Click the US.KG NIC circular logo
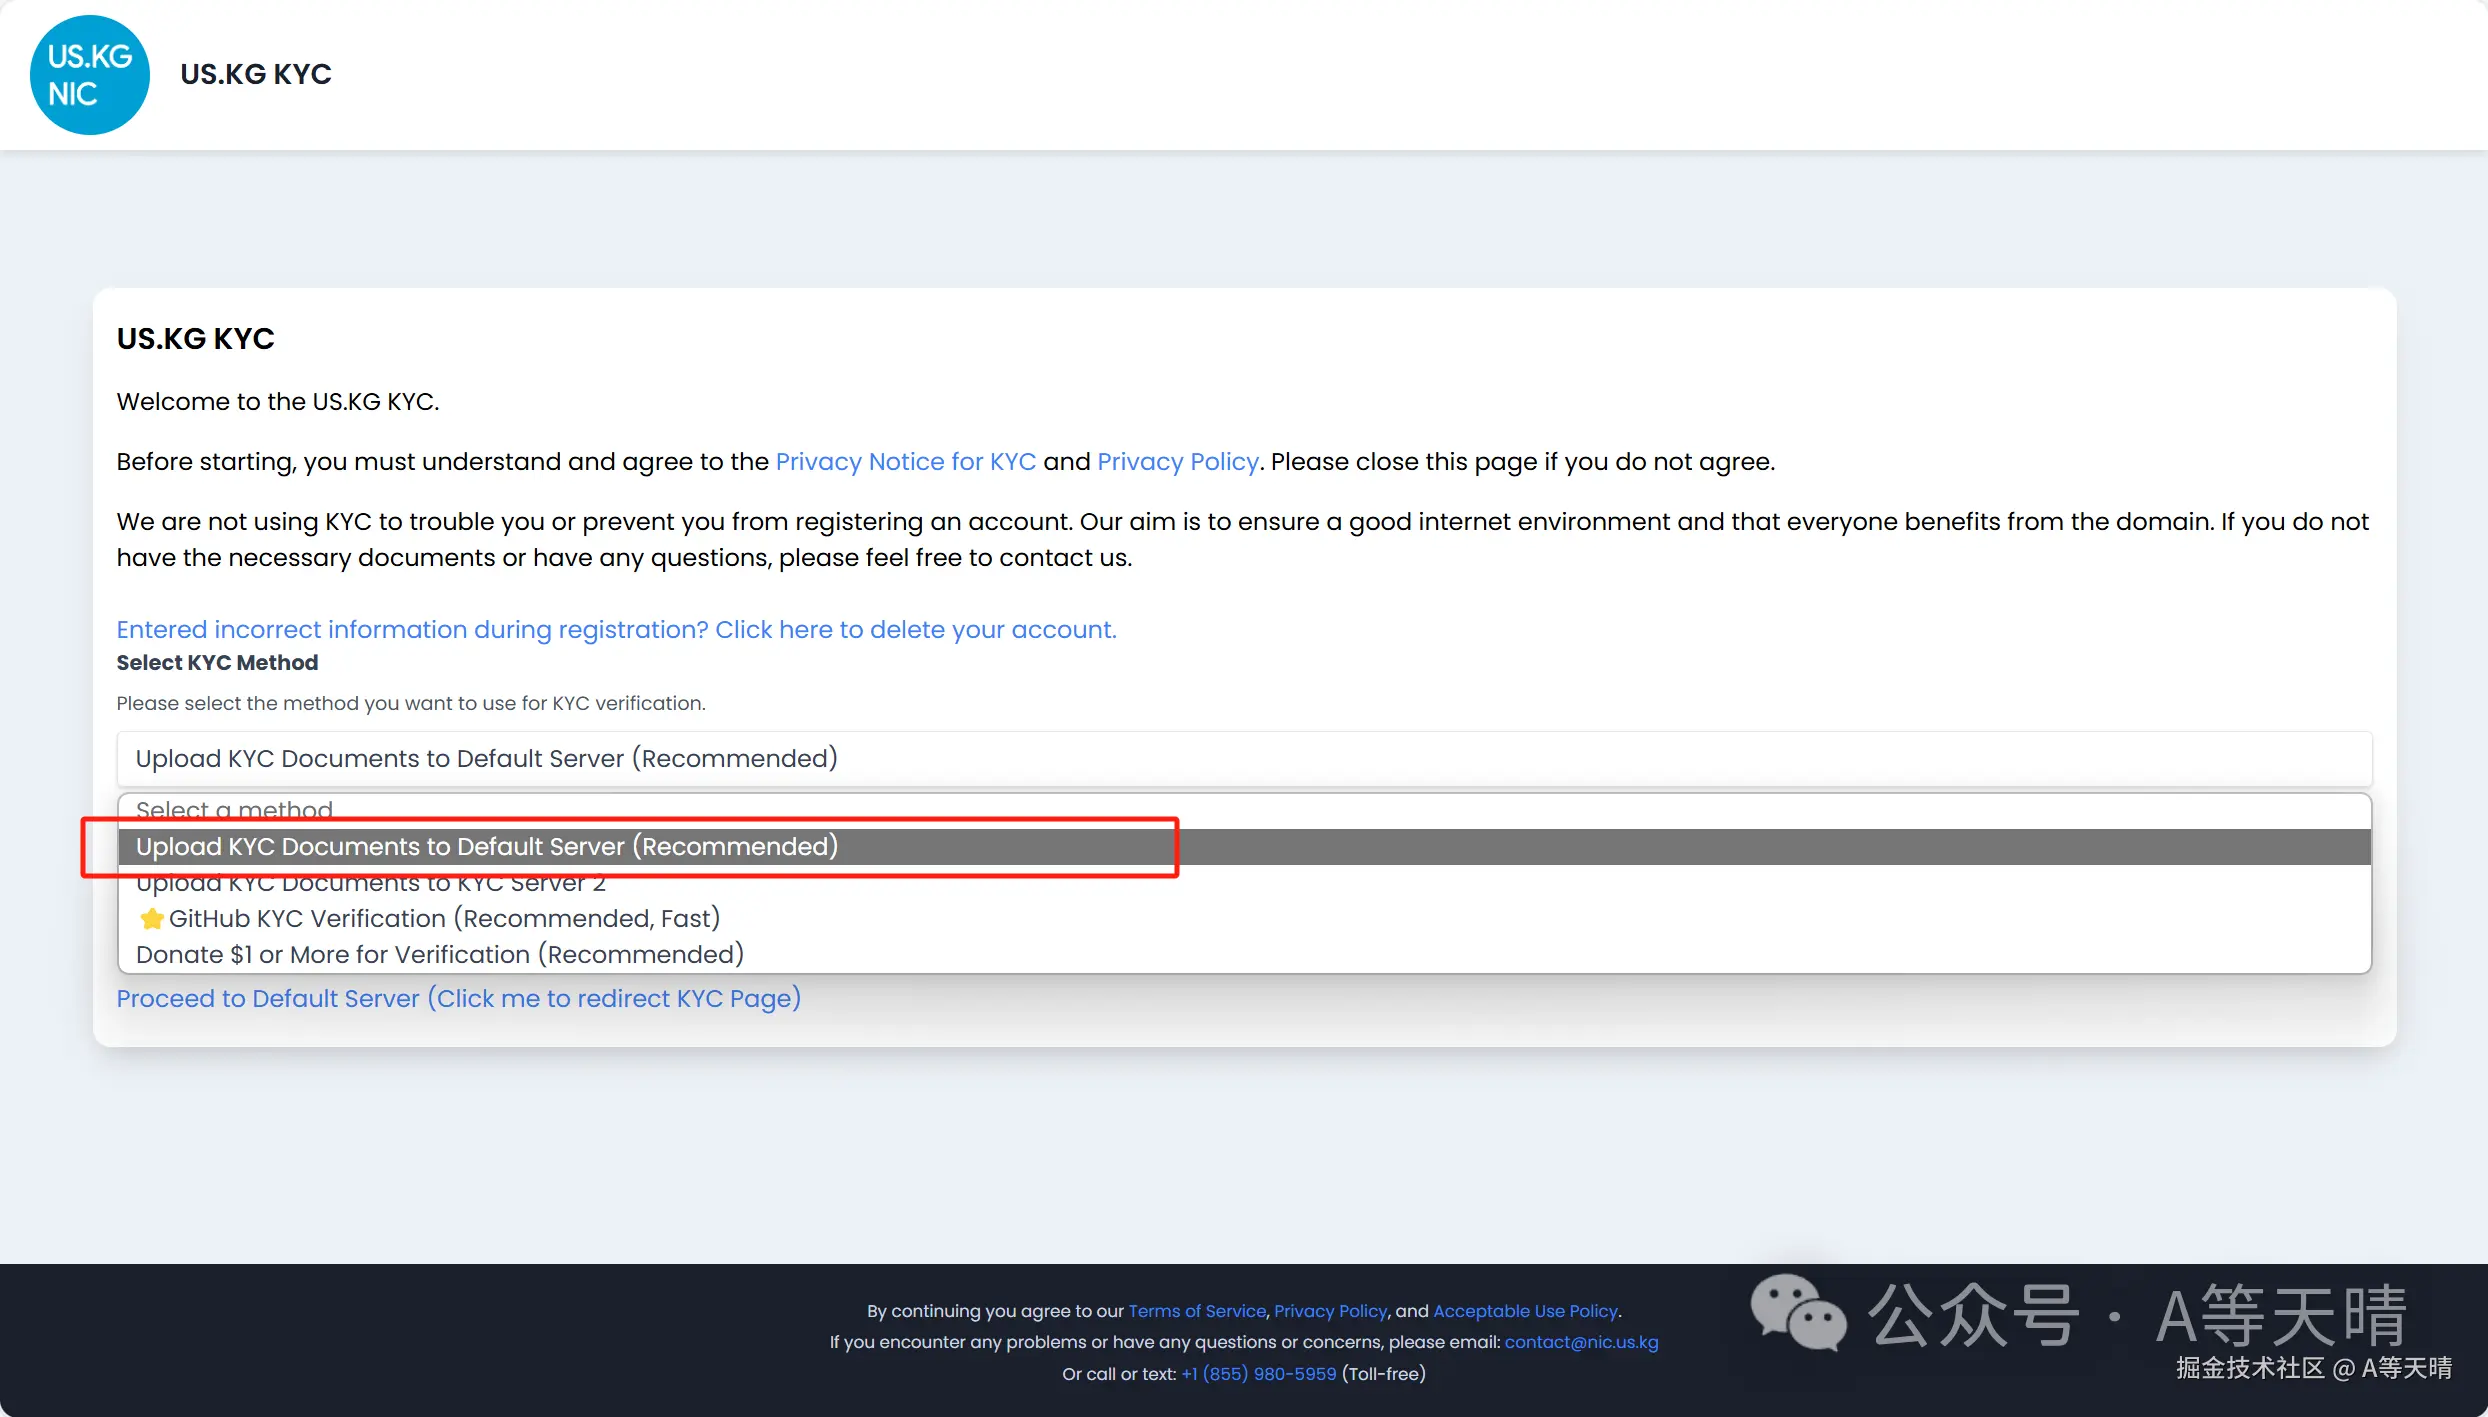The width and height of the screenshot is (2488, 1417). tap(90, 75)
